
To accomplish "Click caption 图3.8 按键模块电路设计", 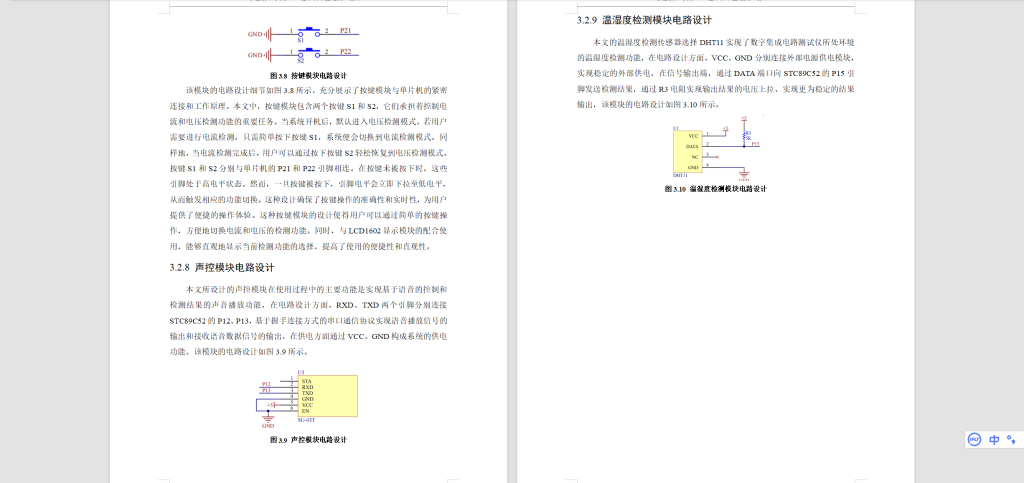I will [x=308, y=76].
